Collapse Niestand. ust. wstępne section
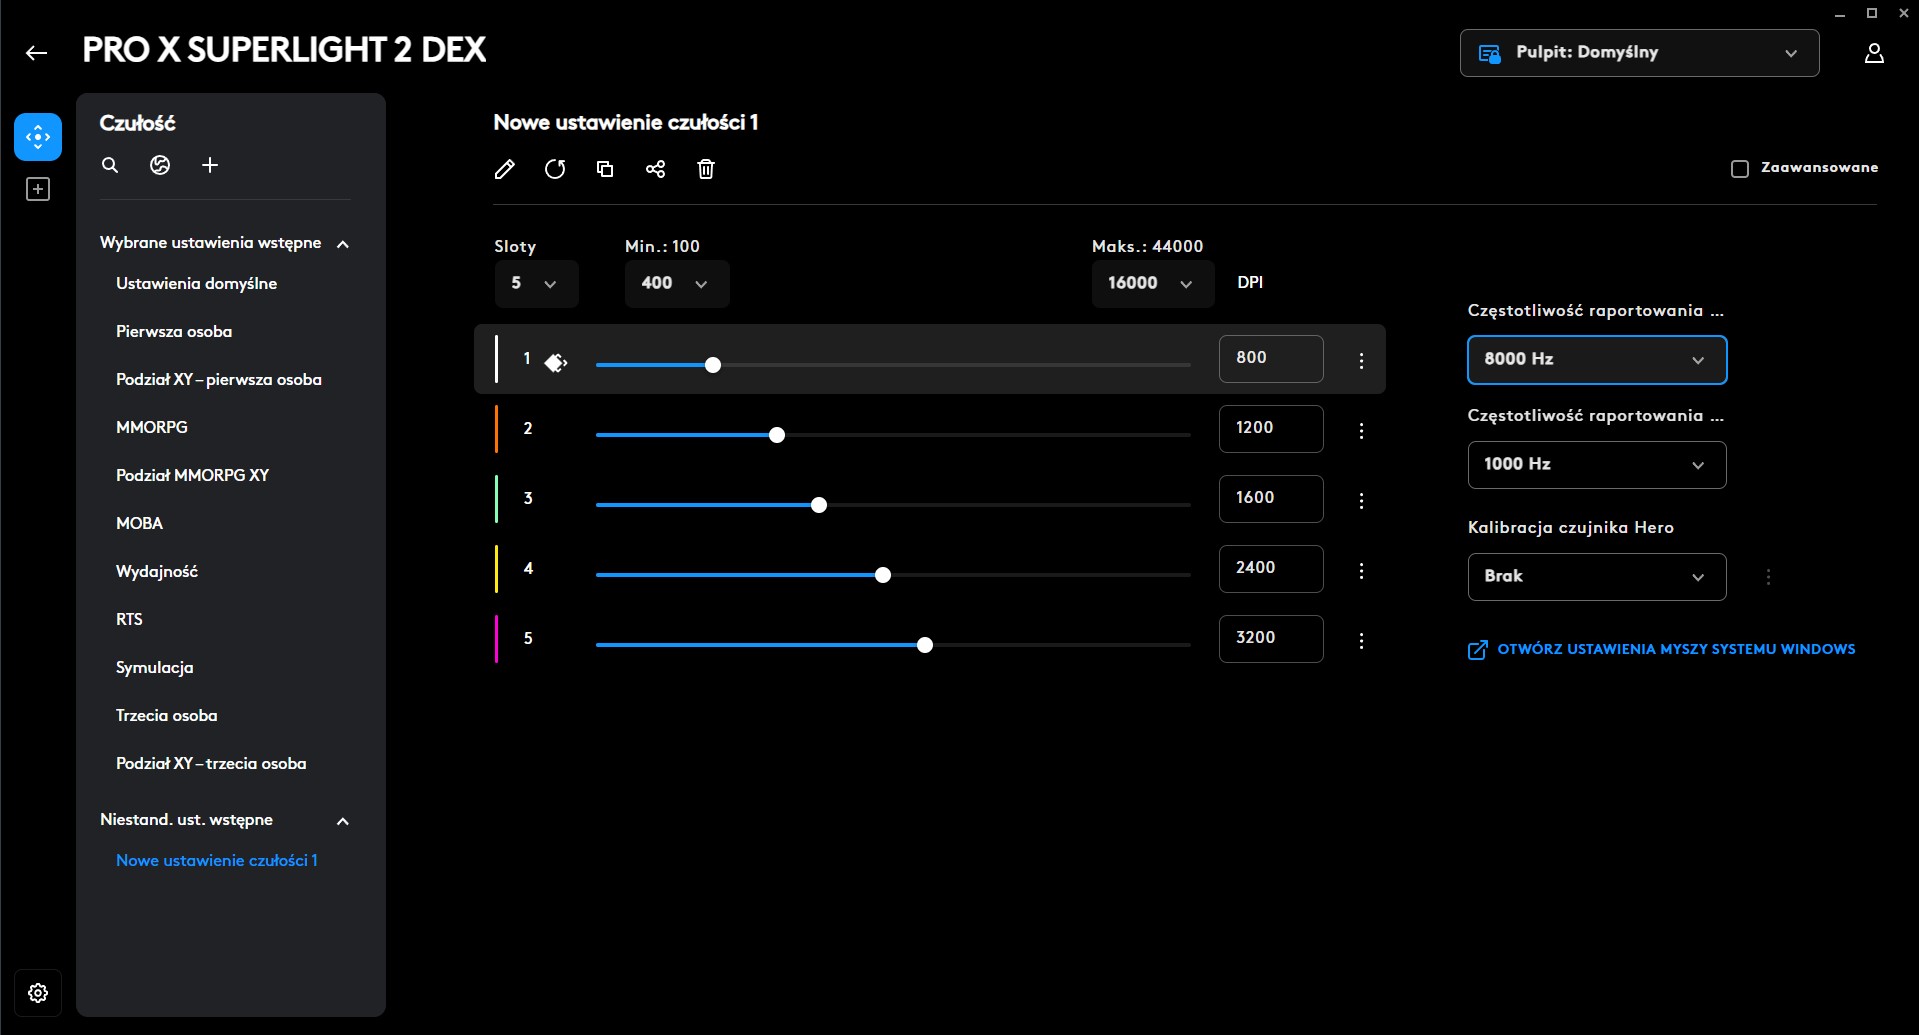This screenshot has height=1035, width=1919. [x=343, y=821]
